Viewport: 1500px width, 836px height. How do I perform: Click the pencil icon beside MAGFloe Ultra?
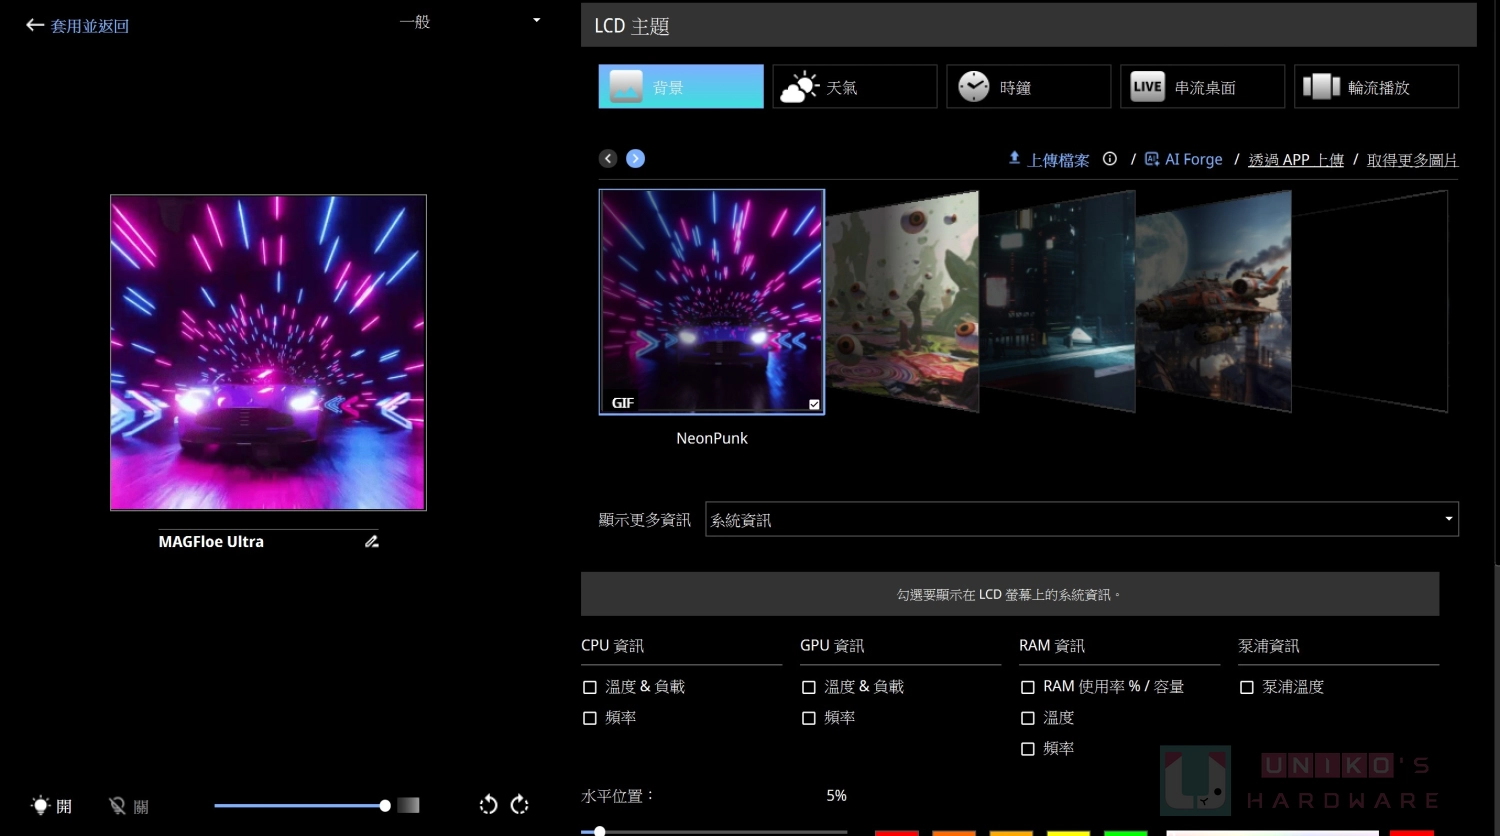(372, 541)
